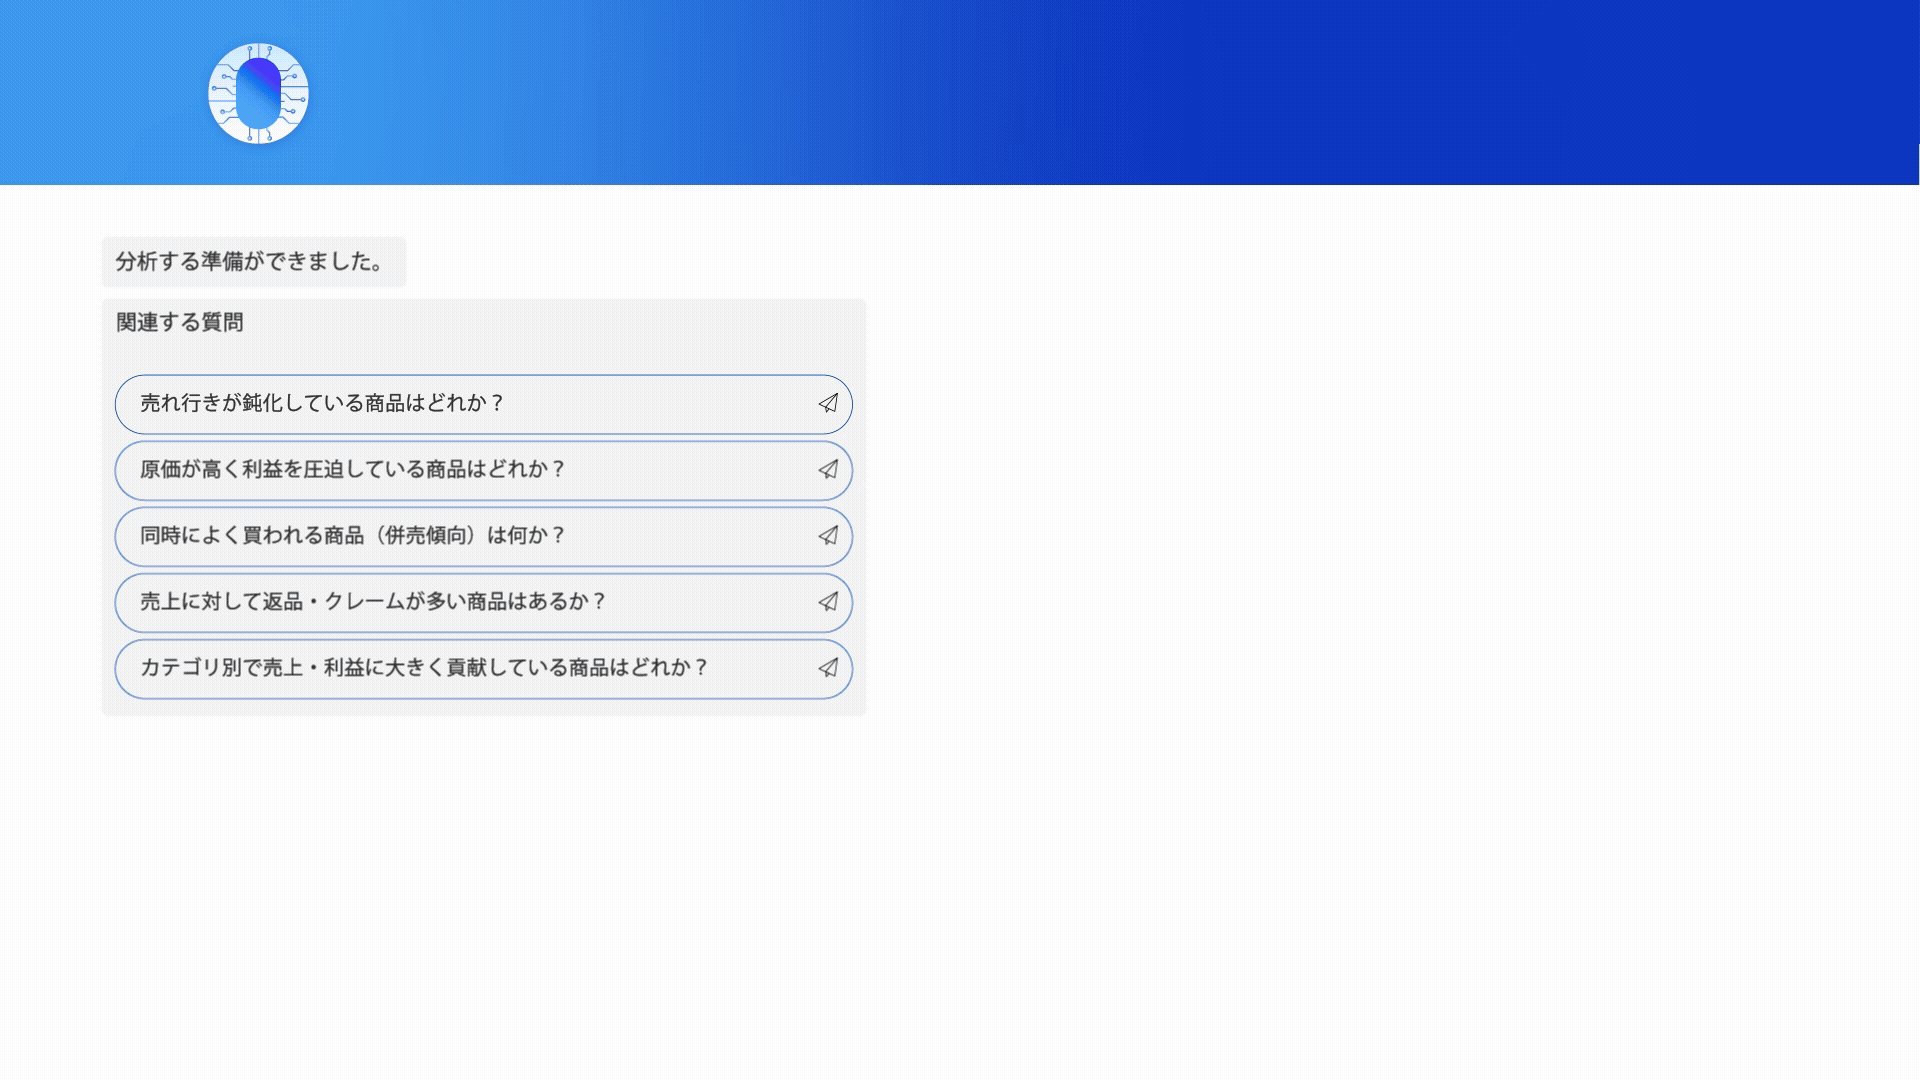Viewport: 1920px width, 1080px height.
Task: Pick the 同時によく買われる商品 suggestion text
Action: tap(250, 536)
